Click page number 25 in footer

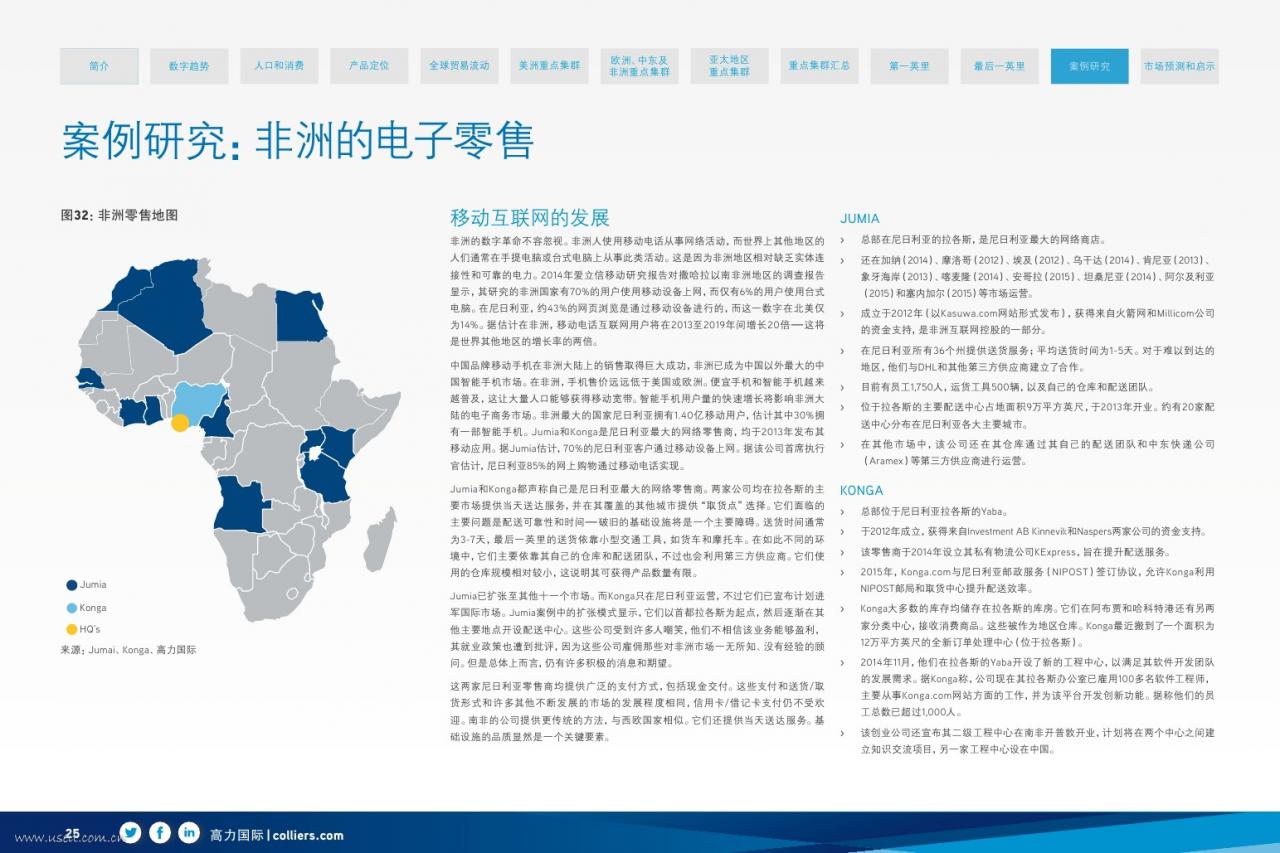point(72,833)
